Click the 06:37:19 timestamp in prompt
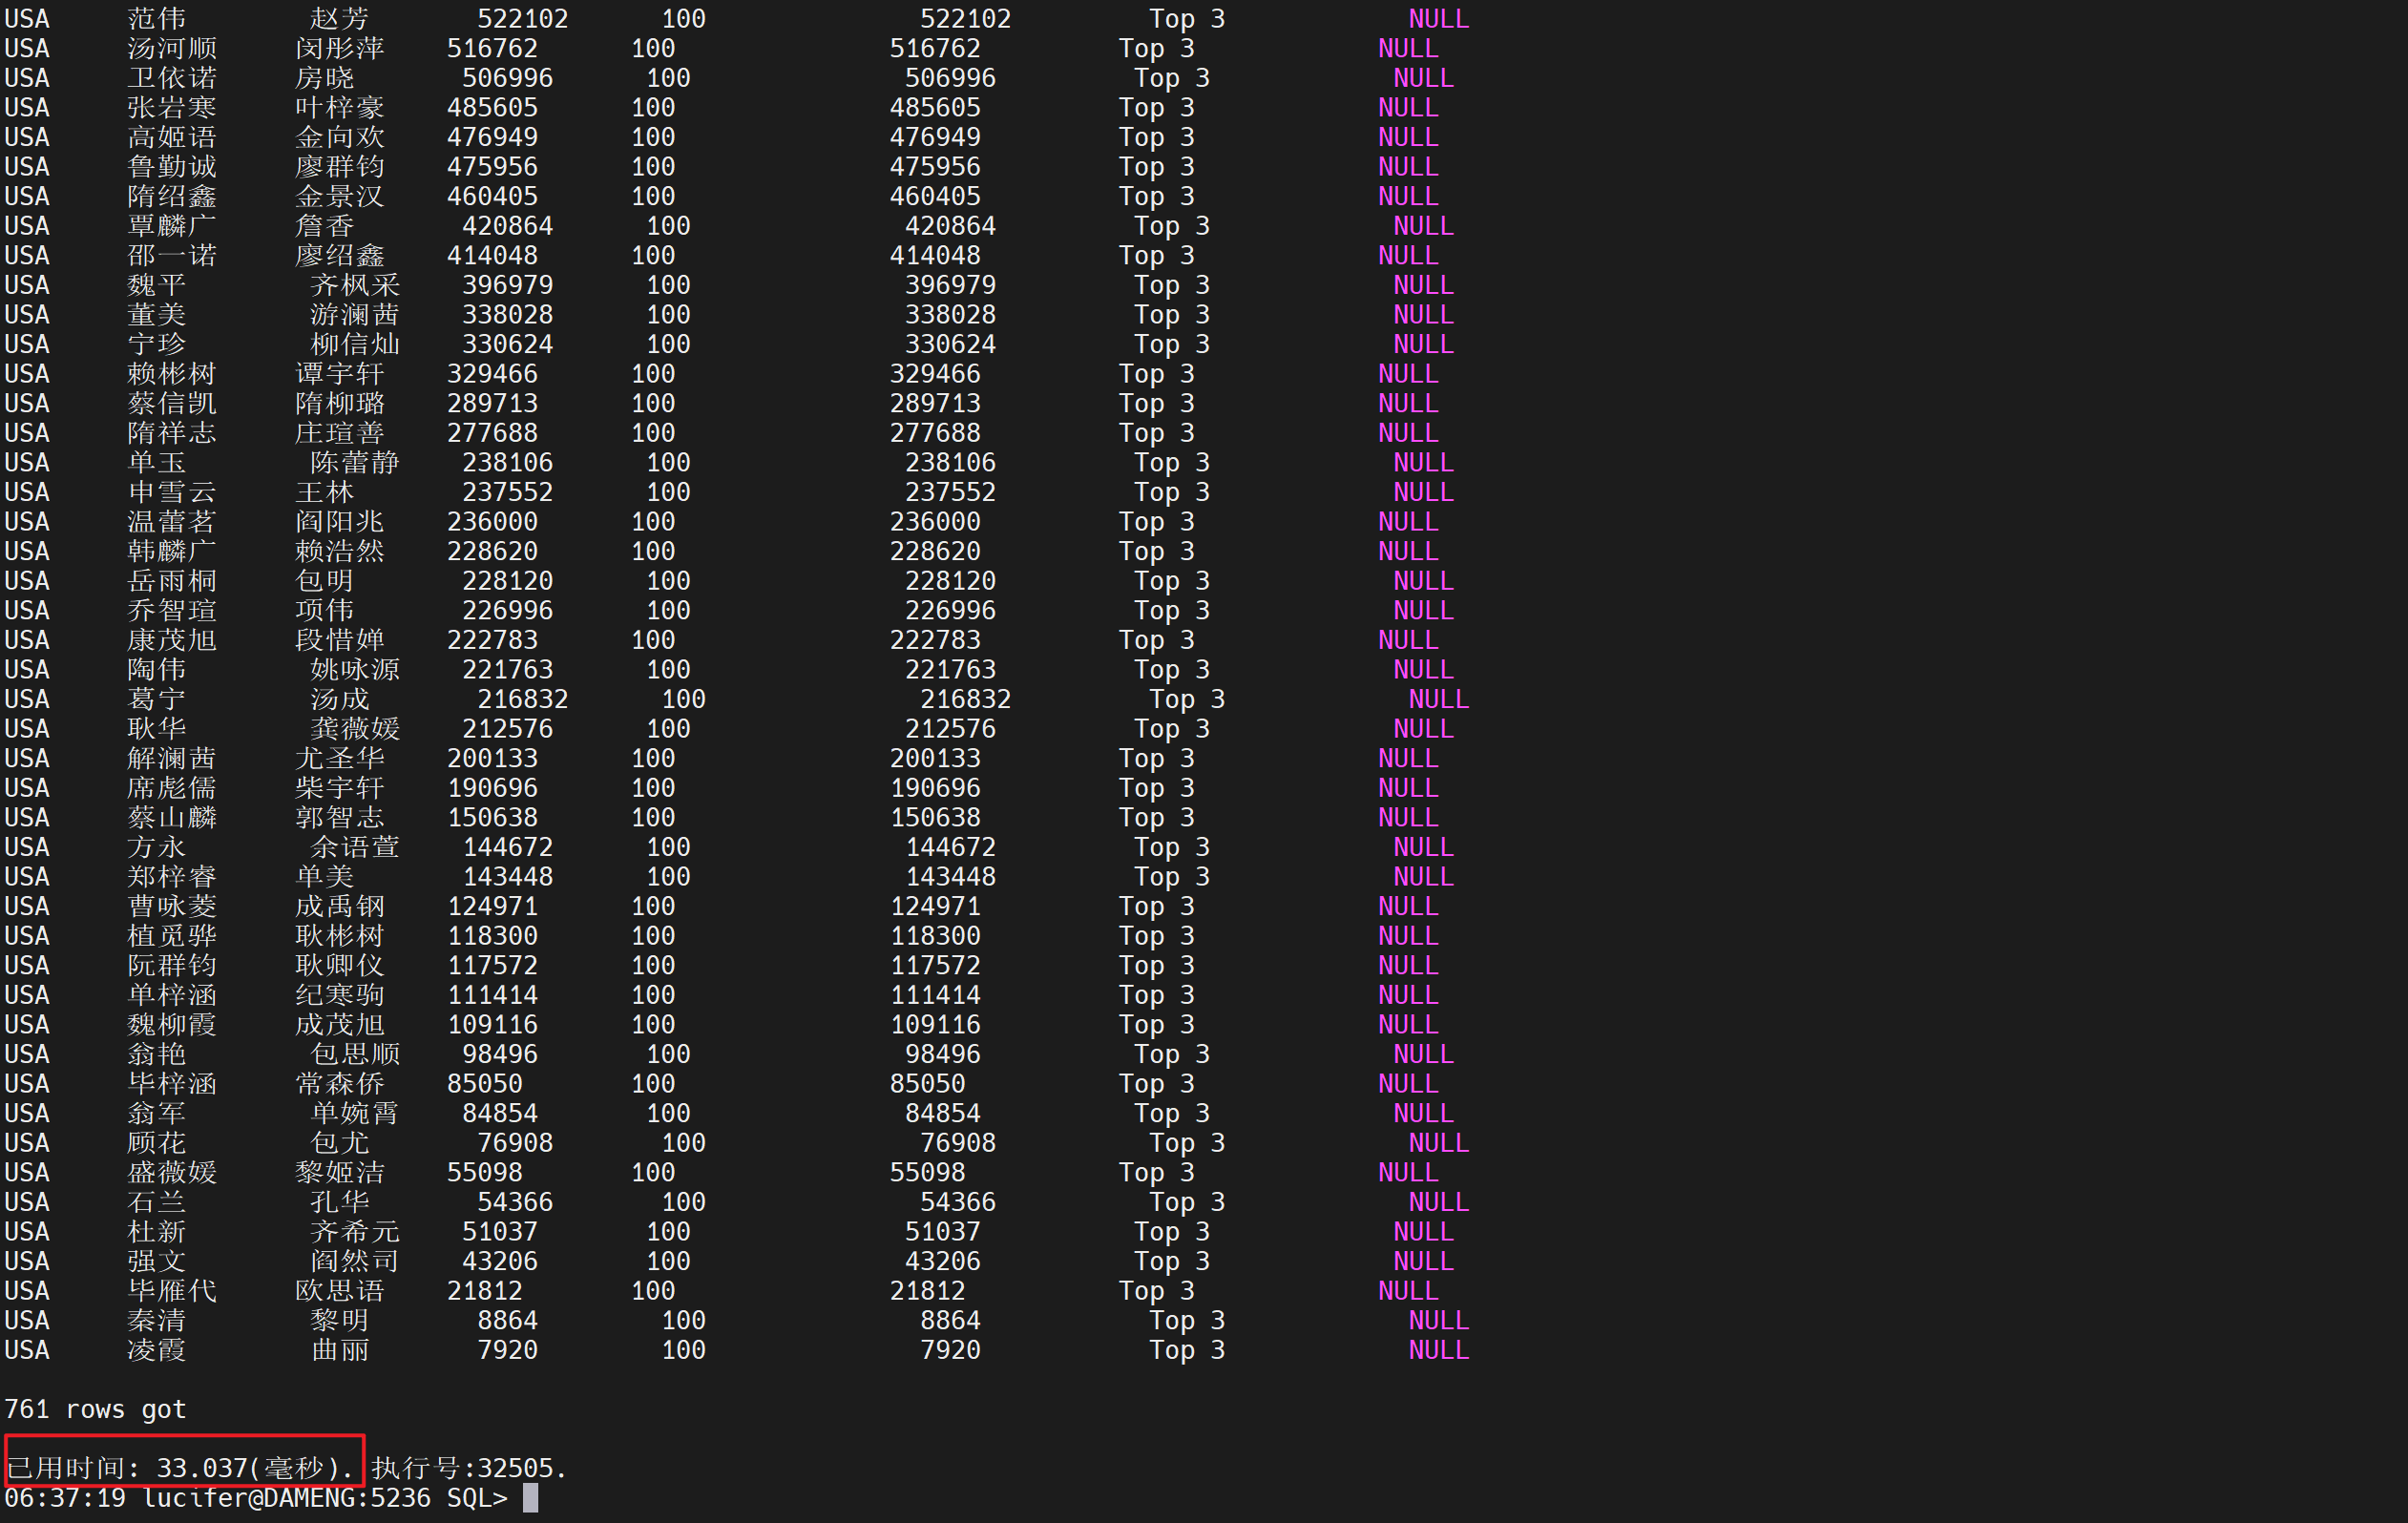 pos(65,1498)
